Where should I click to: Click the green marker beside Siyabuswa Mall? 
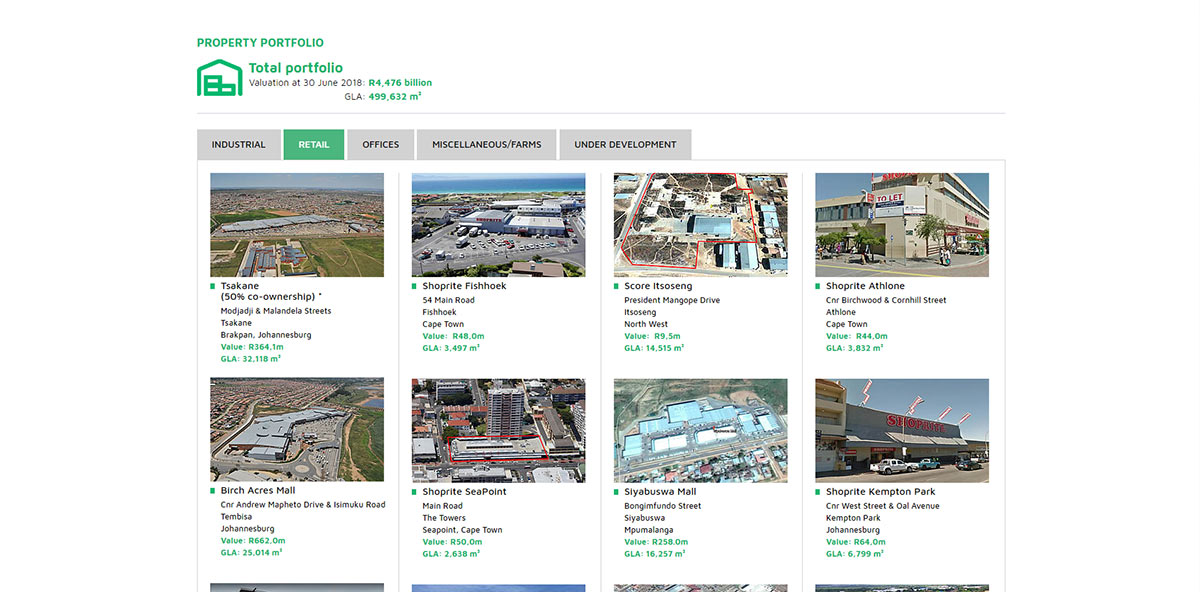(x=616, y=491)
